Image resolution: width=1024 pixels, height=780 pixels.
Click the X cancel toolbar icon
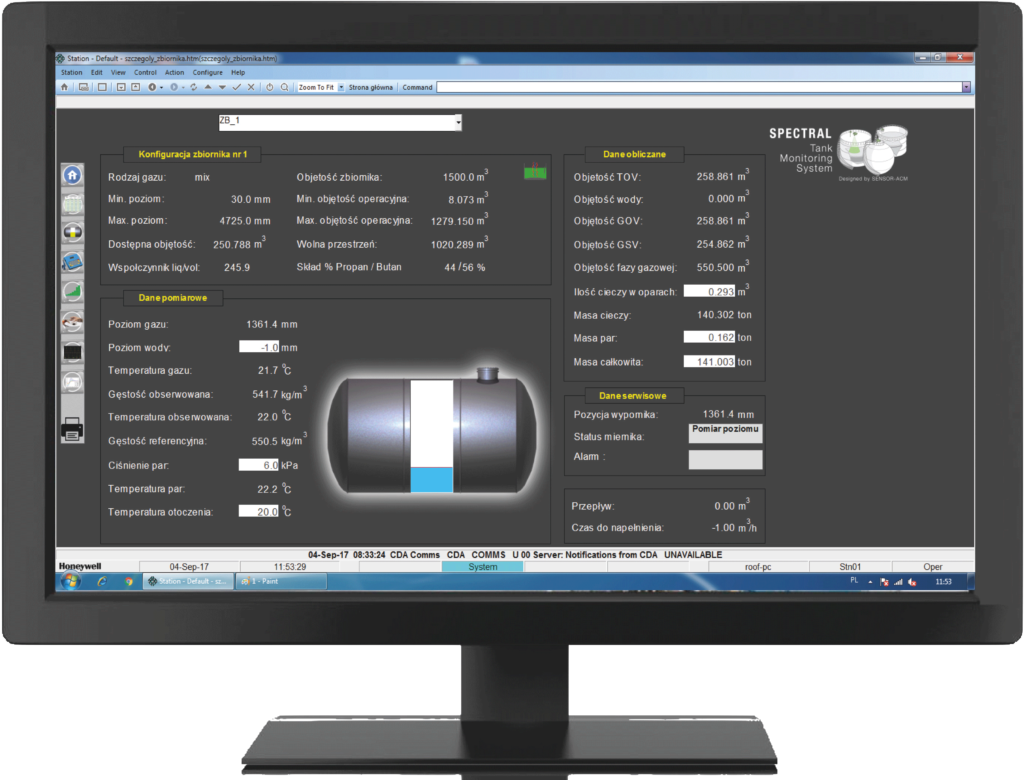coord(251,87)
